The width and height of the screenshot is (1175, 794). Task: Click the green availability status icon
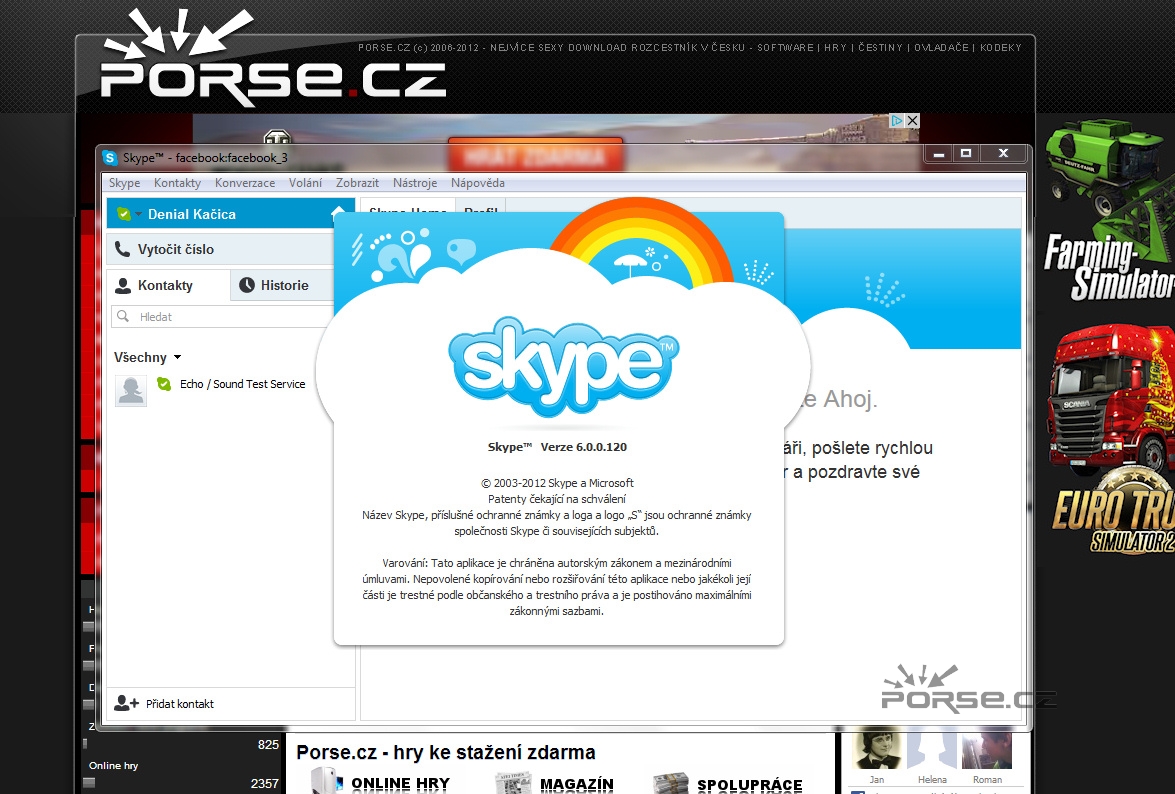click(125, 213)
